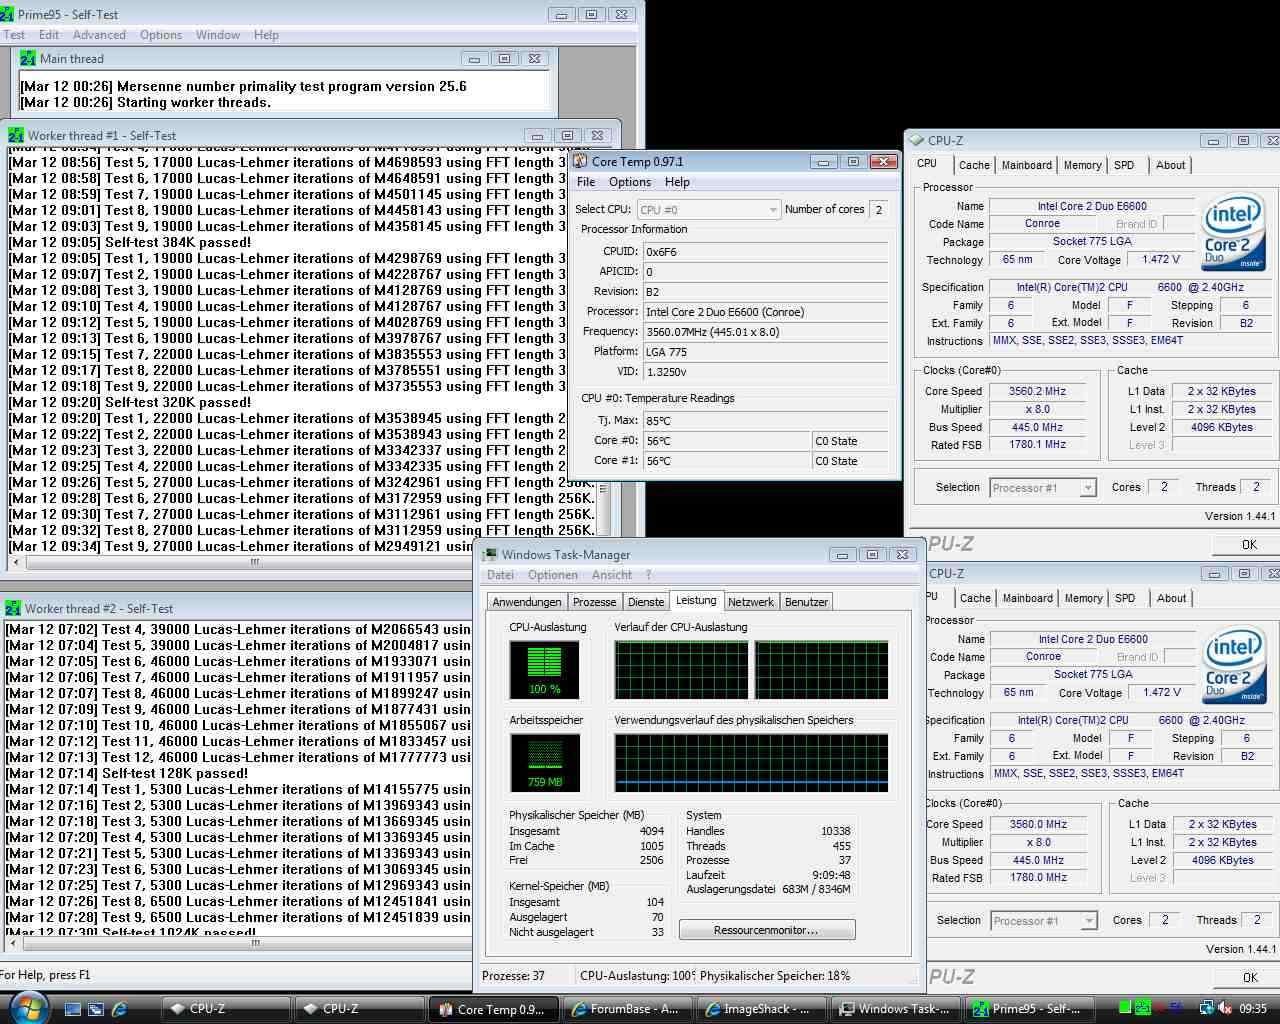
Task: Click the Show Desktop quick launch icon
Action: (x=73, y=1009)
